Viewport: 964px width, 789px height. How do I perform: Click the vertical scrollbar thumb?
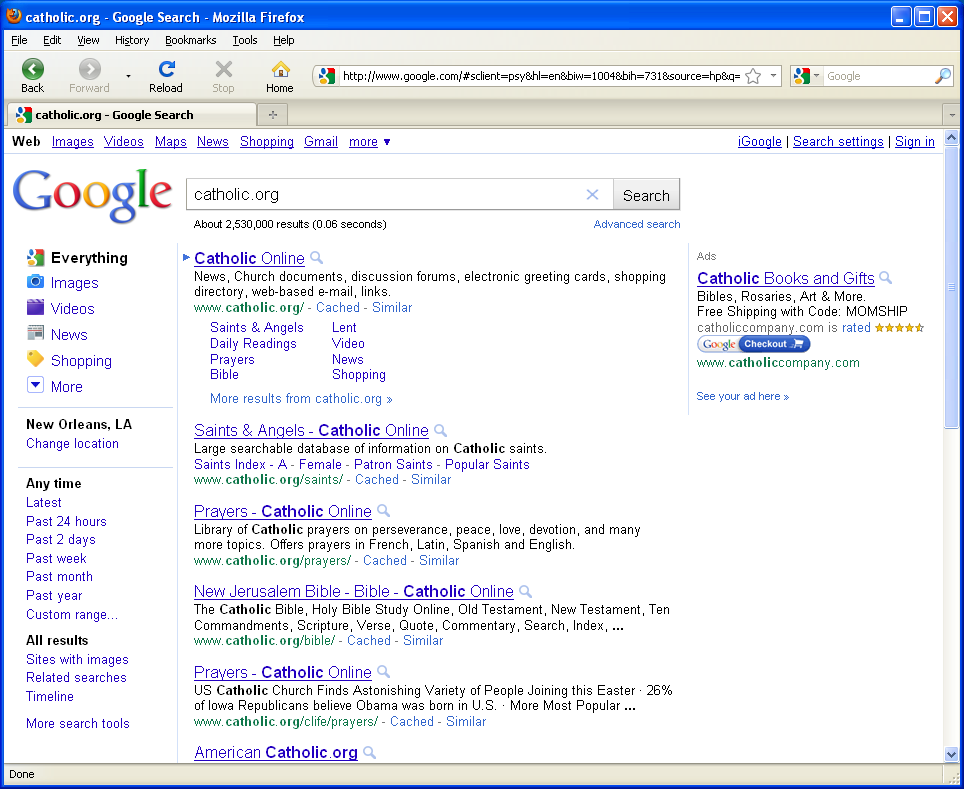(x=951, y=287)
